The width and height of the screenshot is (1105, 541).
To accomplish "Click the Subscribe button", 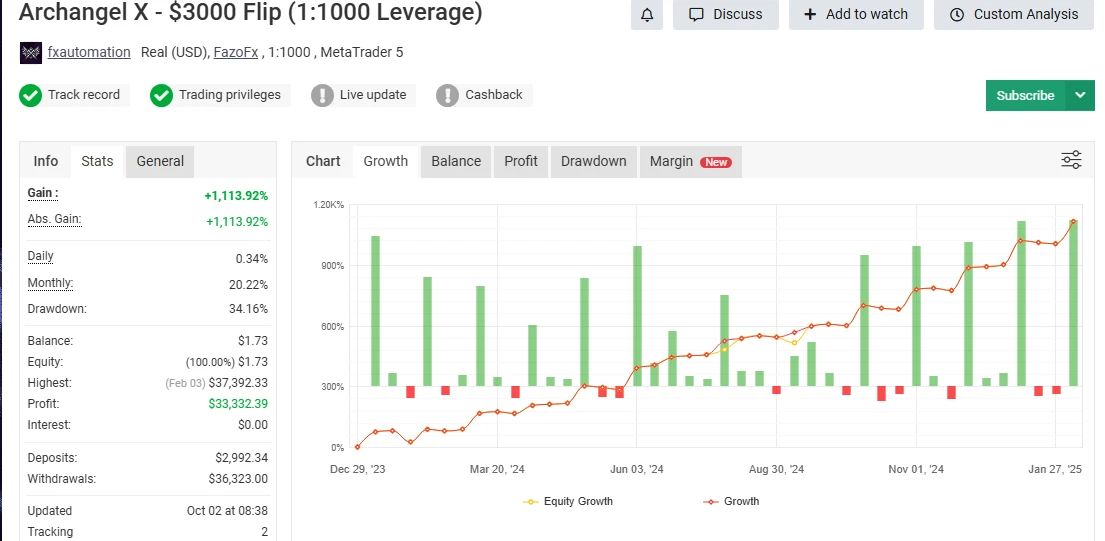I will (1025, 95).
